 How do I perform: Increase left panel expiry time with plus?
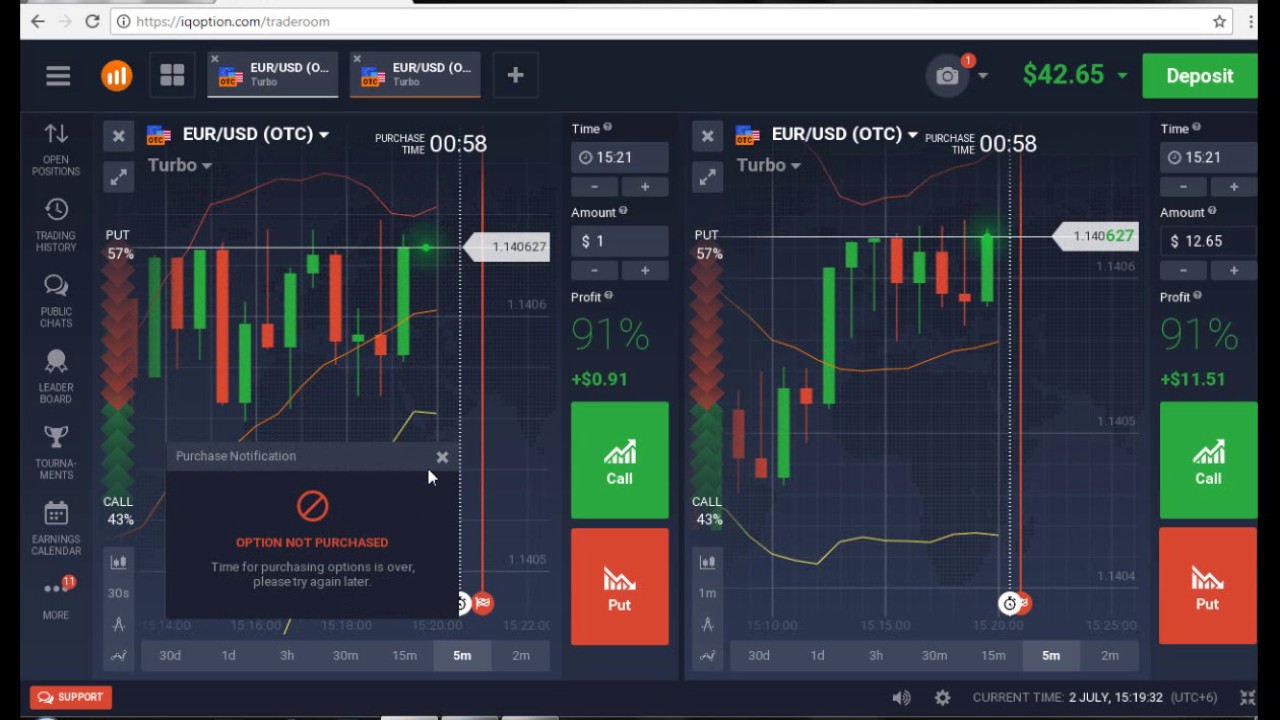645,187
